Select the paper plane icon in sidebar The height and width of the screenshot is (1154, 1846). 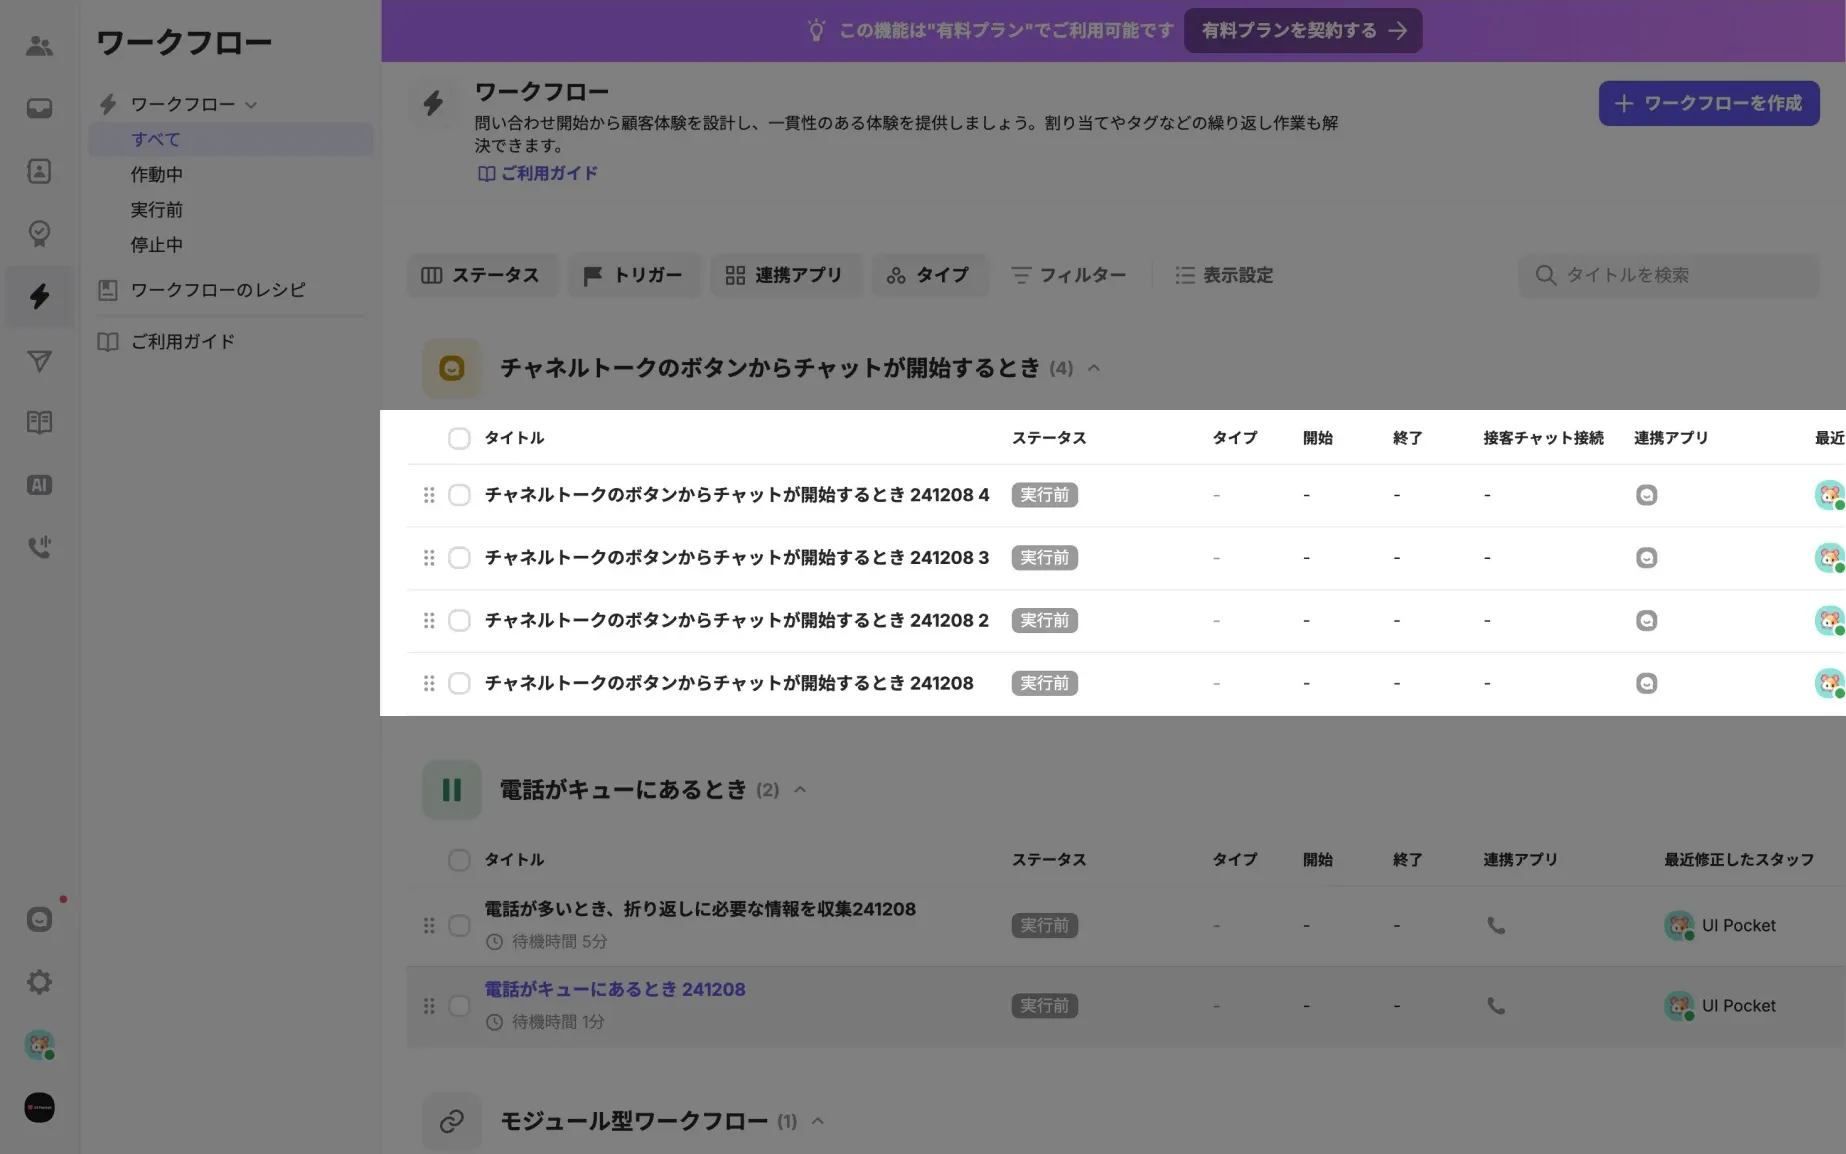40,361
